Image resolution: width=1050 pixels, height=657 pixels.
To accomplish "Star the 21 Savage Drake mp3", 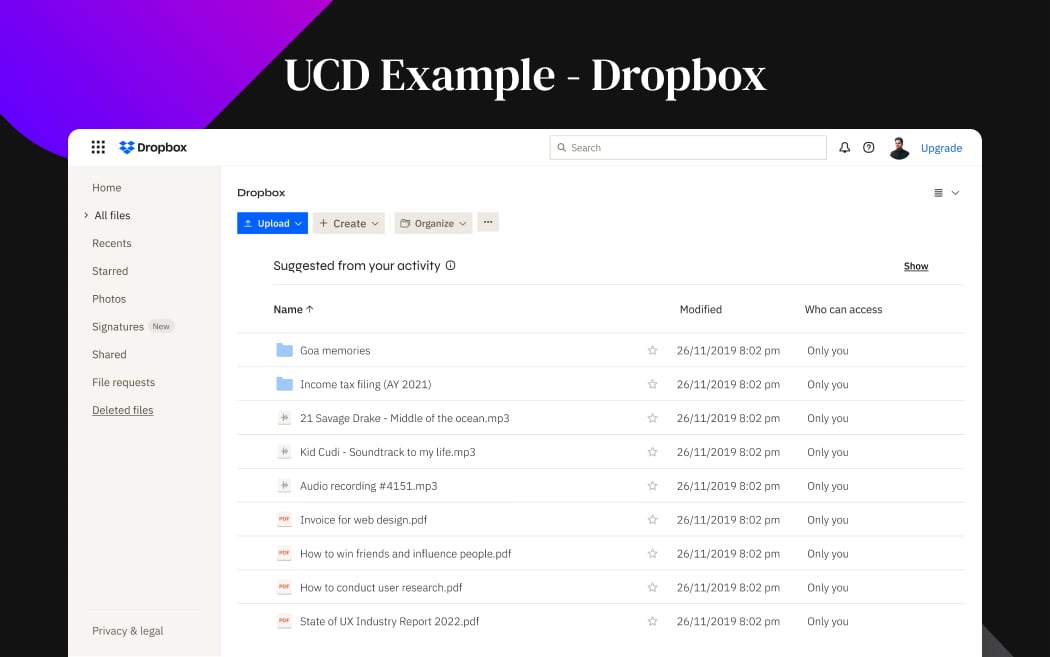I will (652, 418).
